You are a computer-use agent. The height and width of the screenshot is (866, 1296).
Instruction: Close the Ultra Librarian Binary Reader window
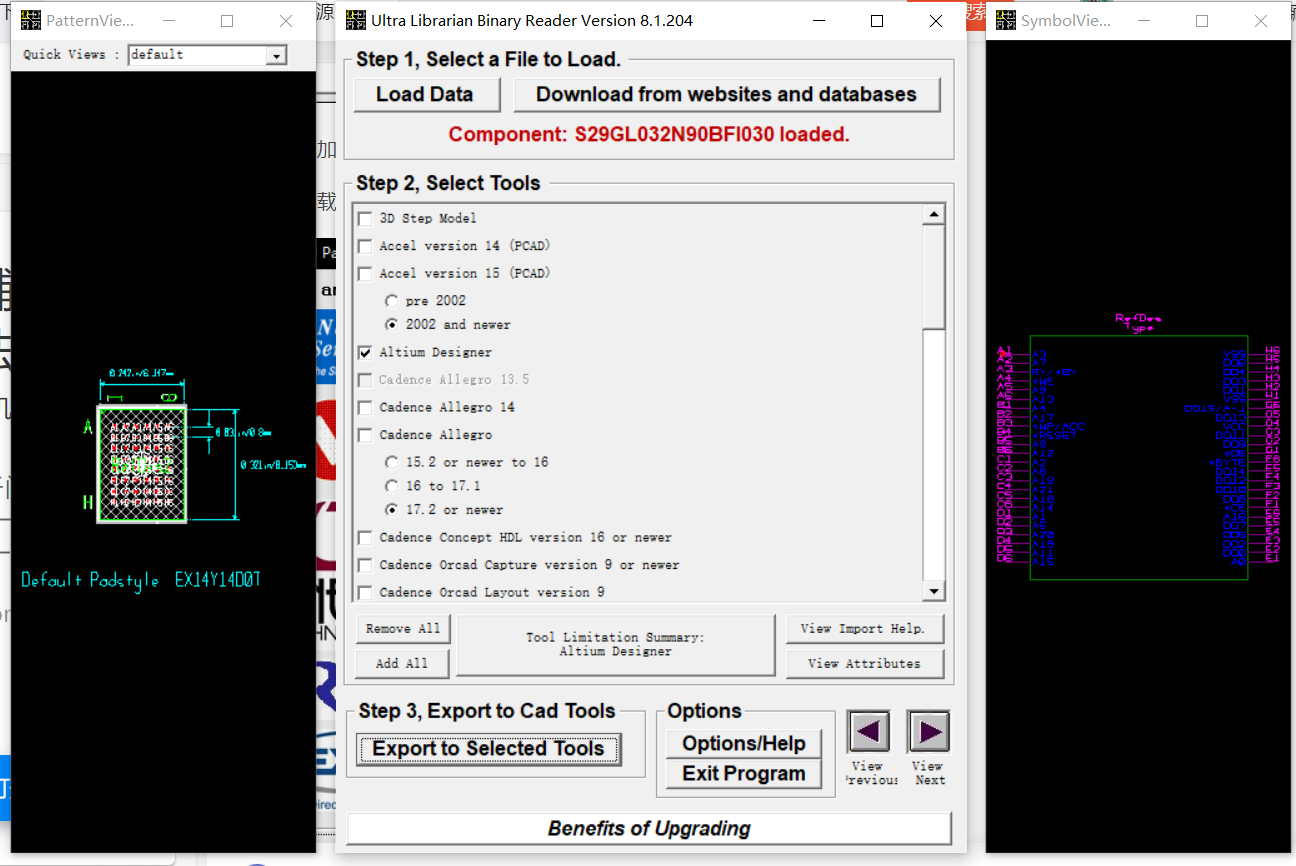(935, 20)
